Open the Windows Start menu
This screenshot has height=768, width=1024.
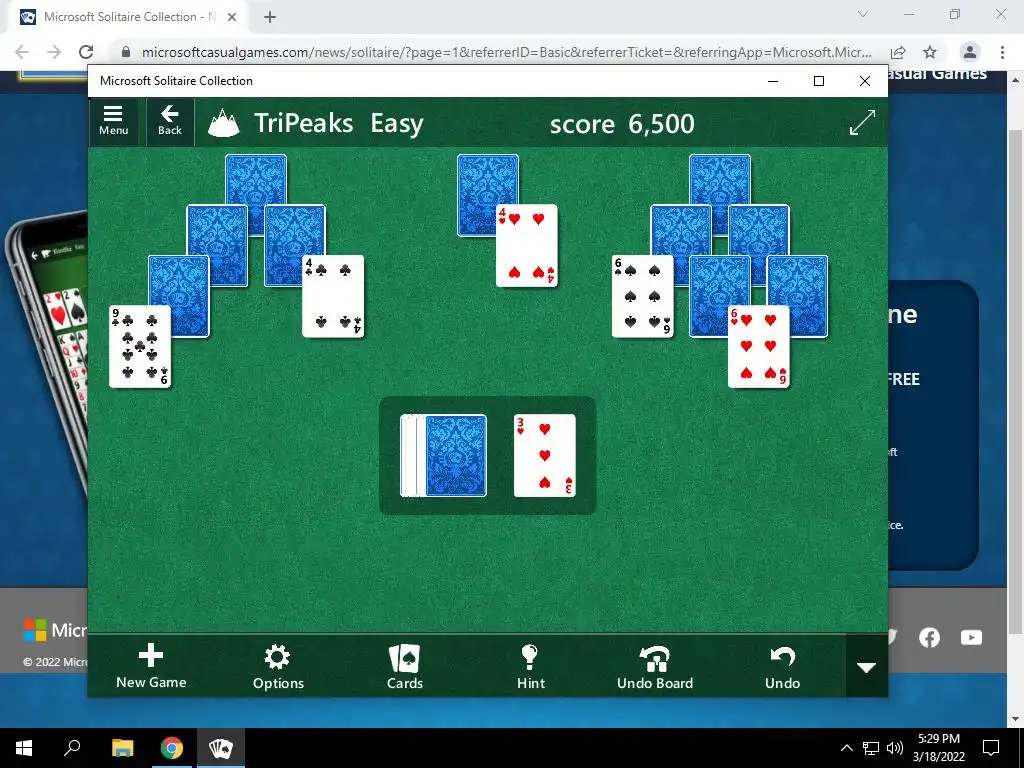(x=24, y=748)
